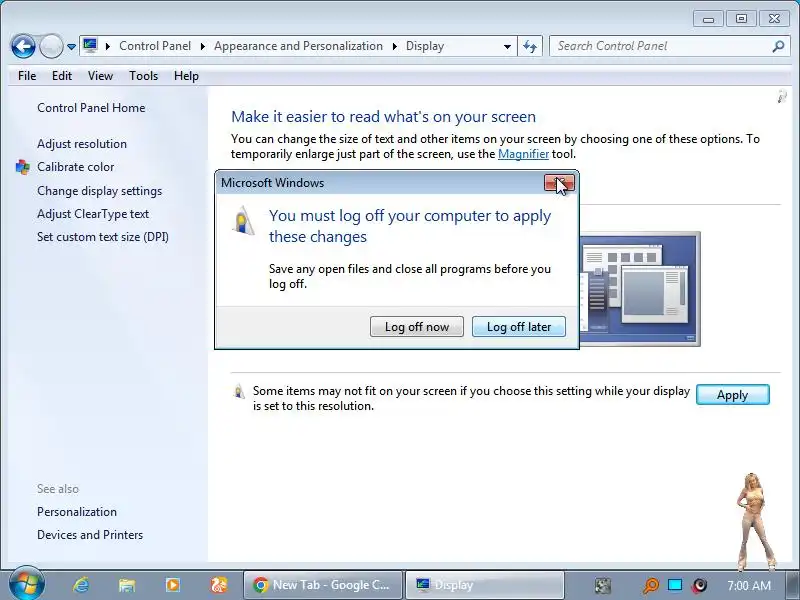
Task: Open Devices and Printers link
Action: 90,535
